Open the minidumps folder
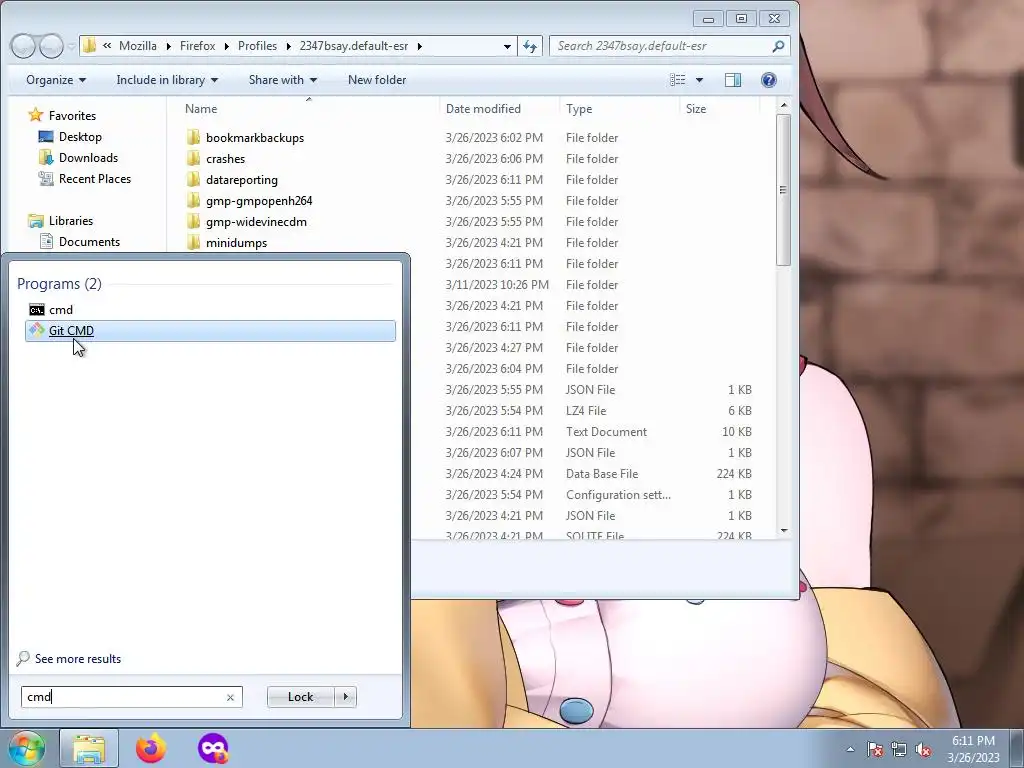 click(x=236, y=242)
